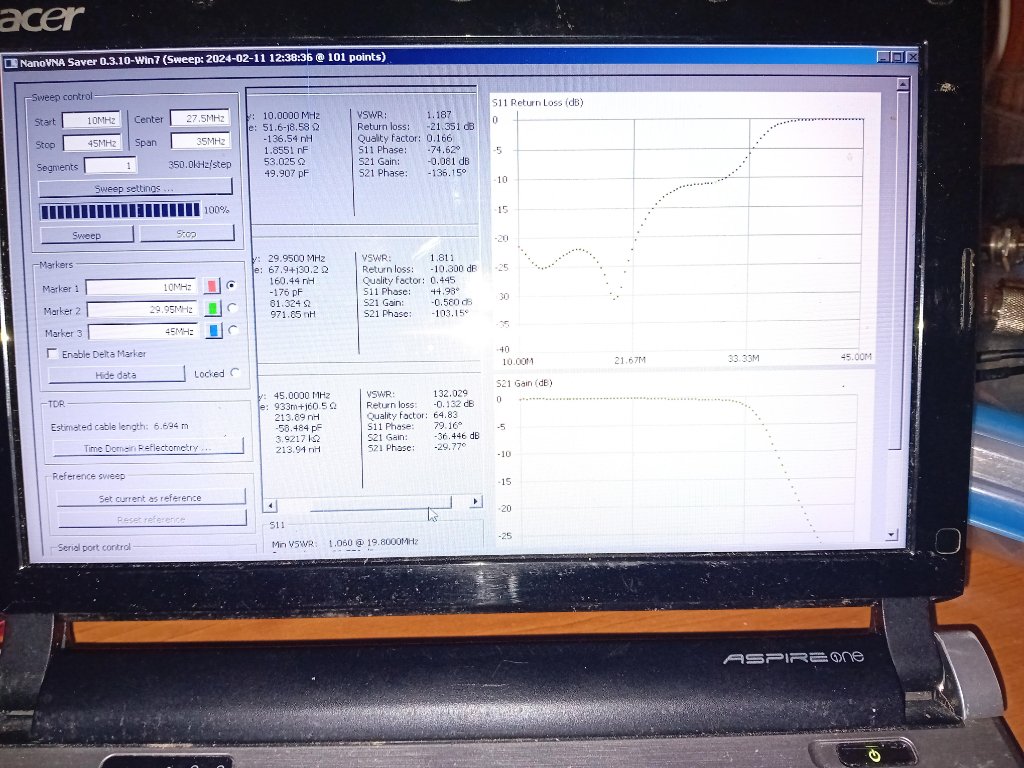Click the Center frequency field
1024x768 pixels.
pyautogui.click(x=199, y=118)
